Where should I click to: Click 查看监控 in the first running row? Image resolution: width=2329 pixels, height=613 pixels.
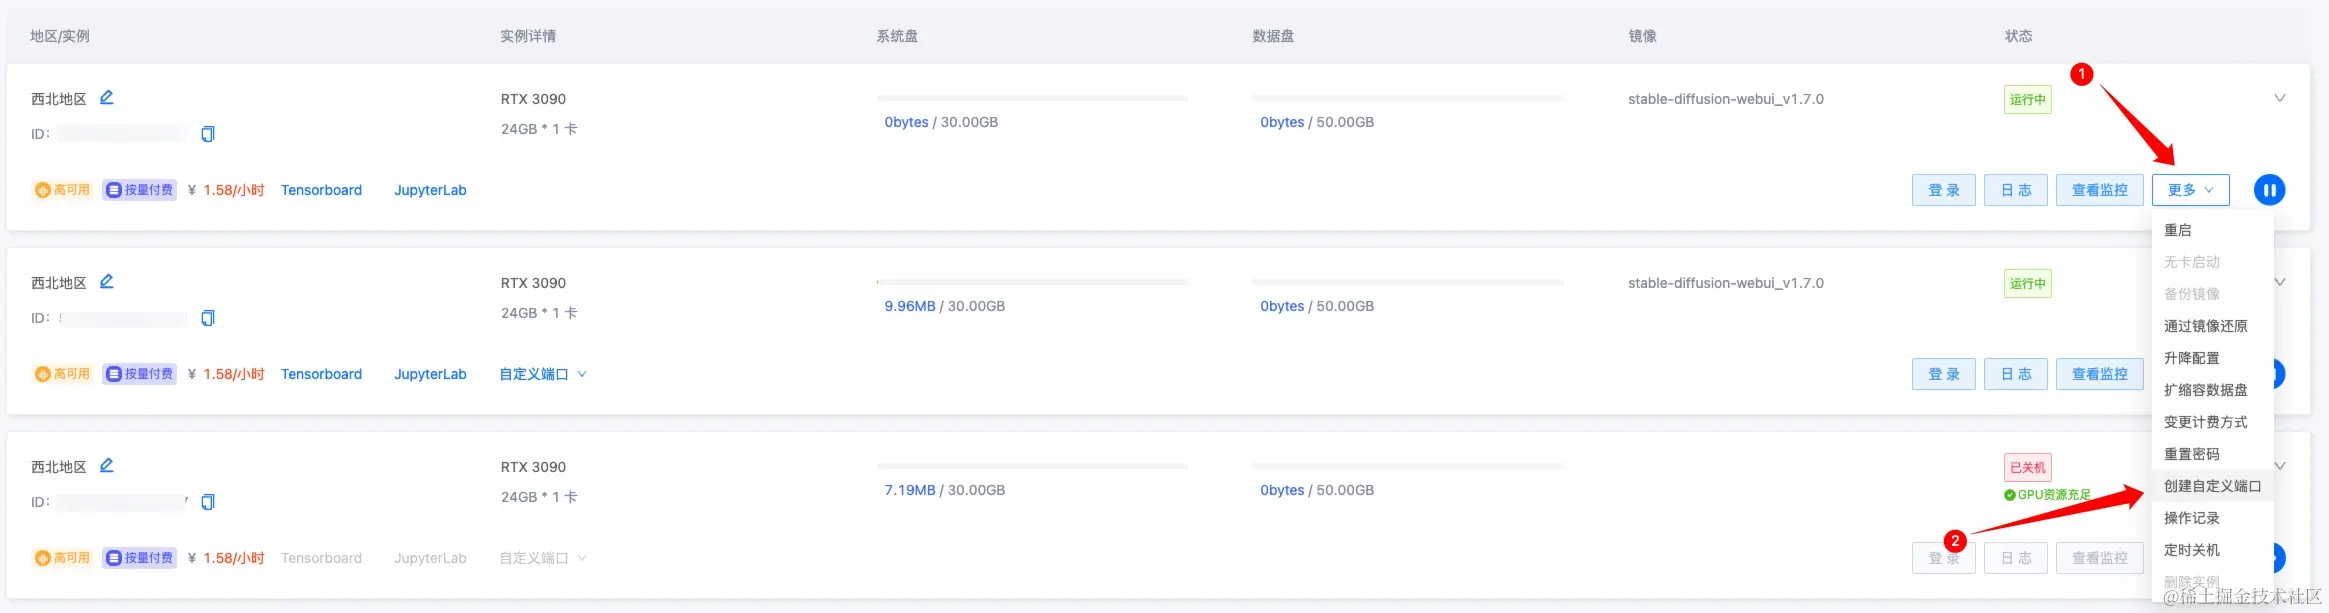(2099, 190)
